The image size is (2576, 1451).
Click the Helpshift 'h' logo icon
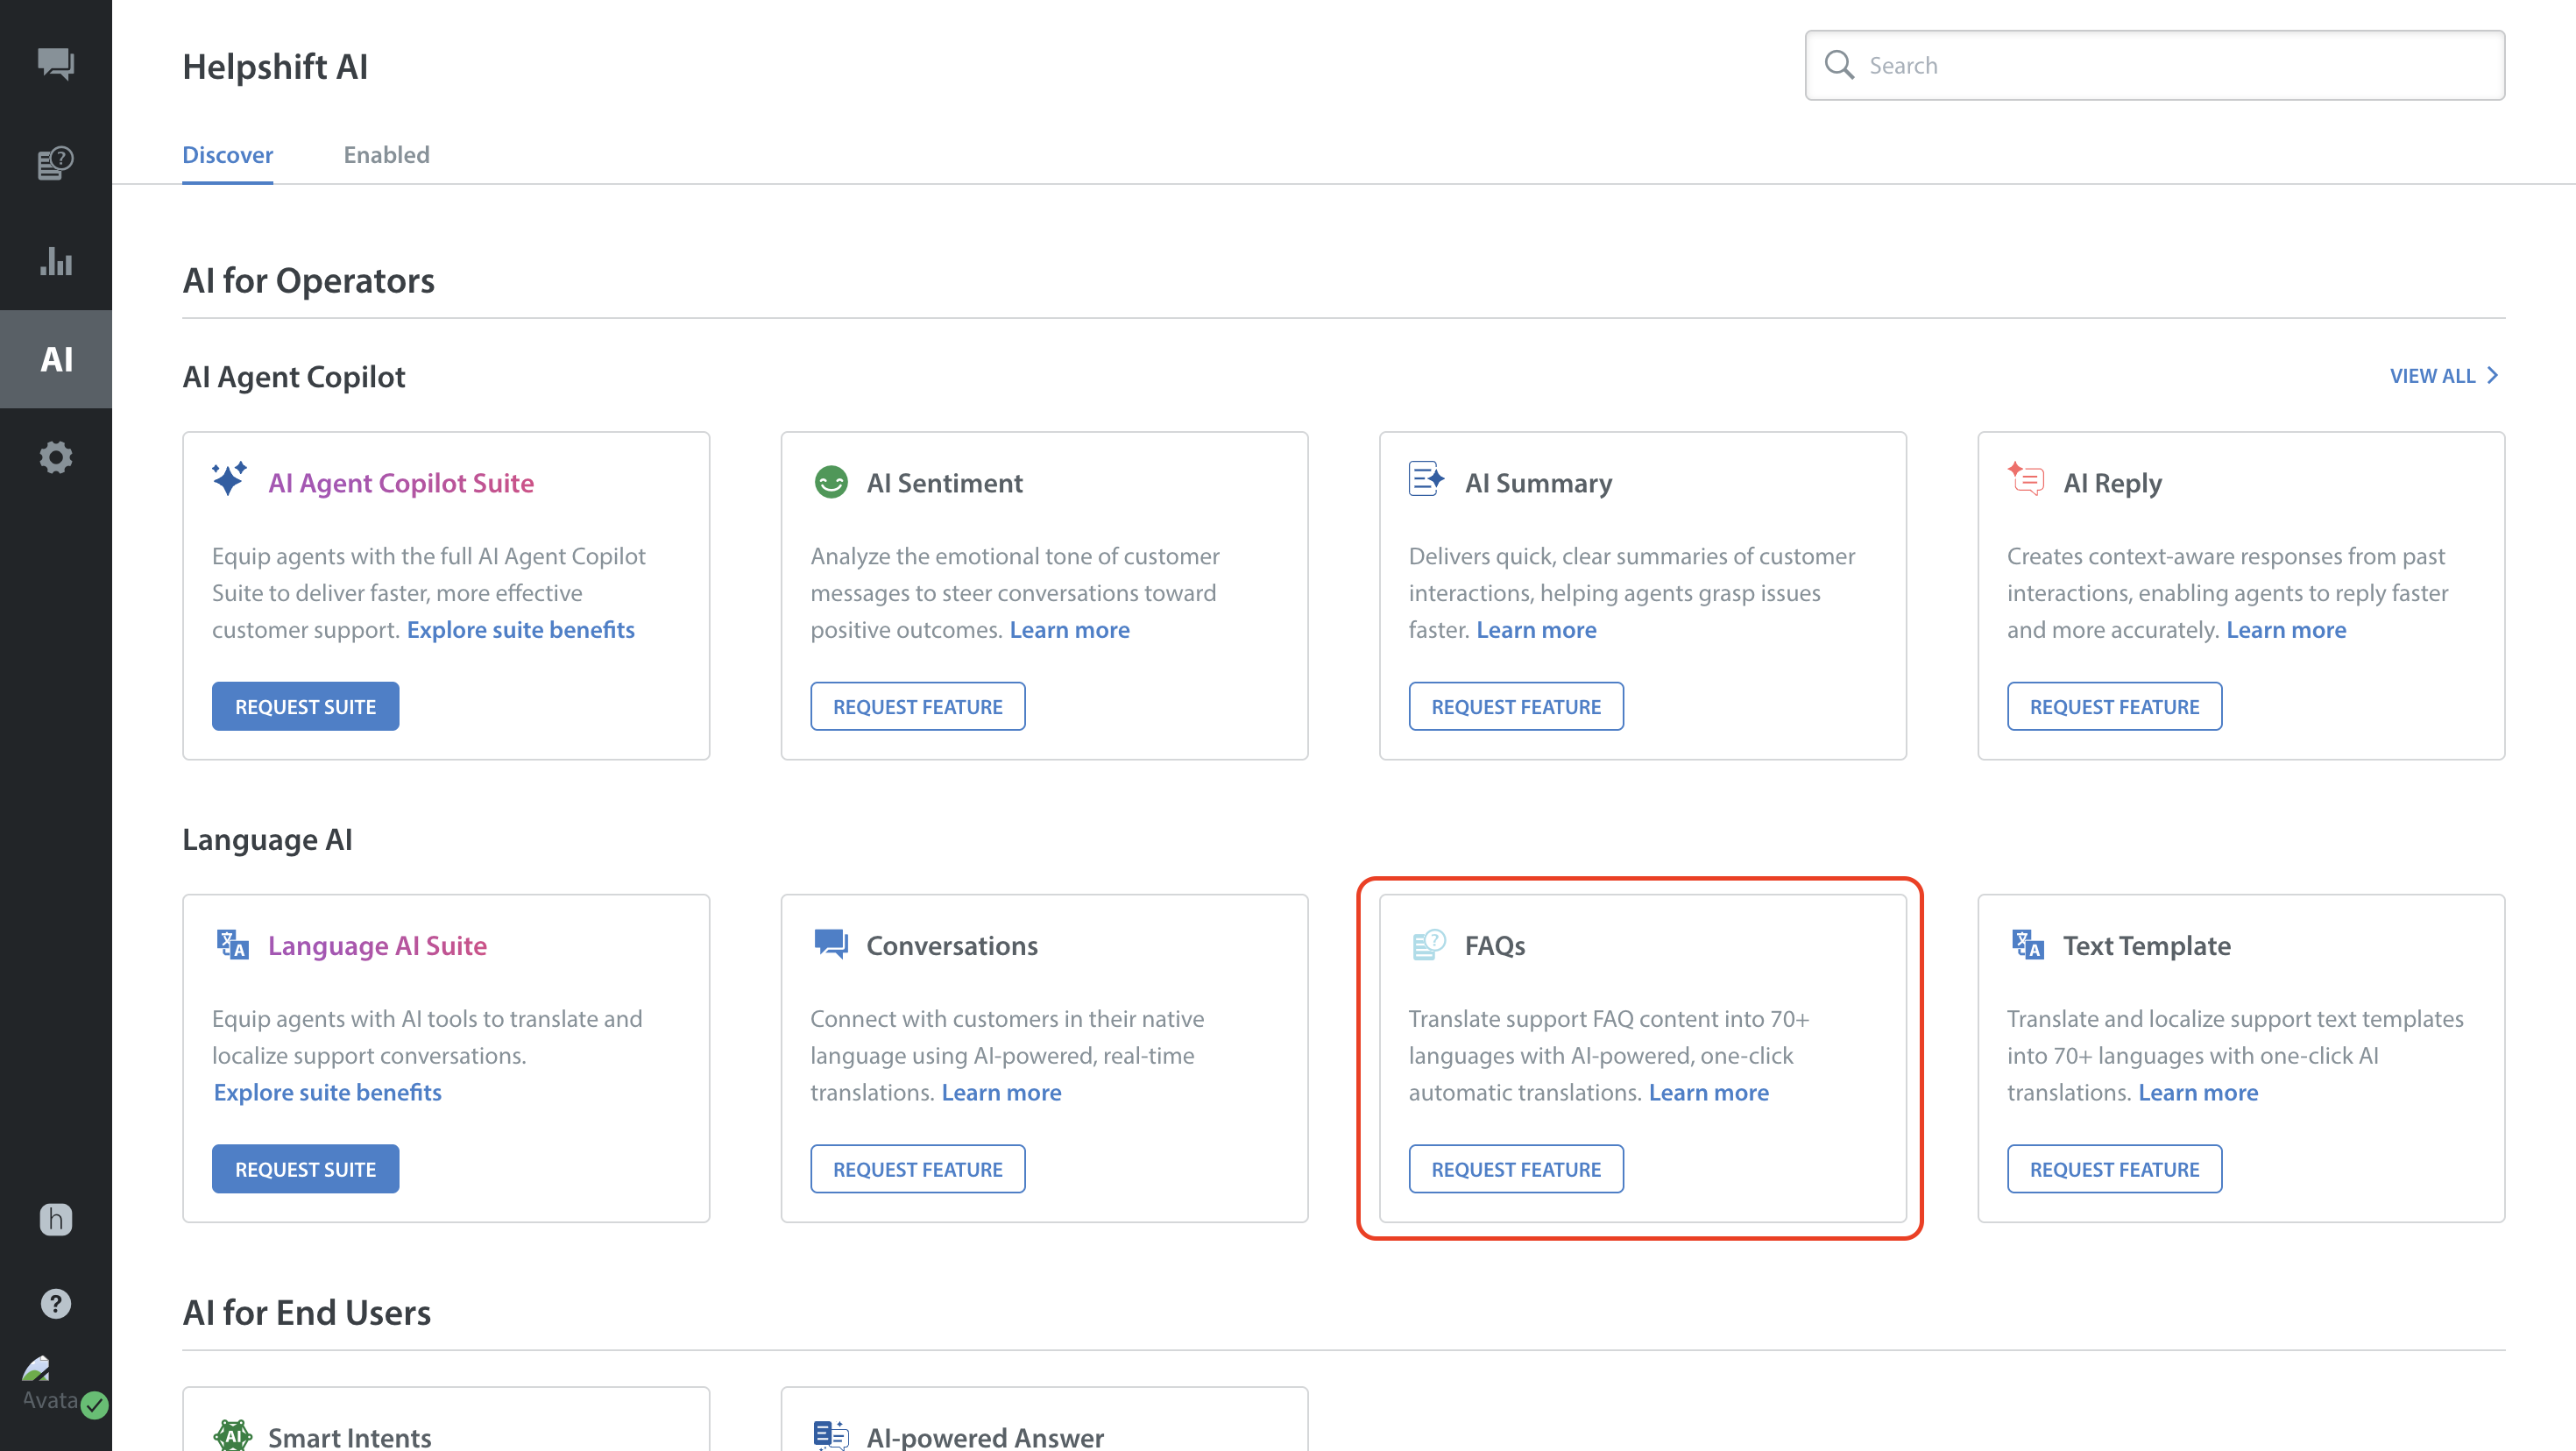tap(55, 1219)
